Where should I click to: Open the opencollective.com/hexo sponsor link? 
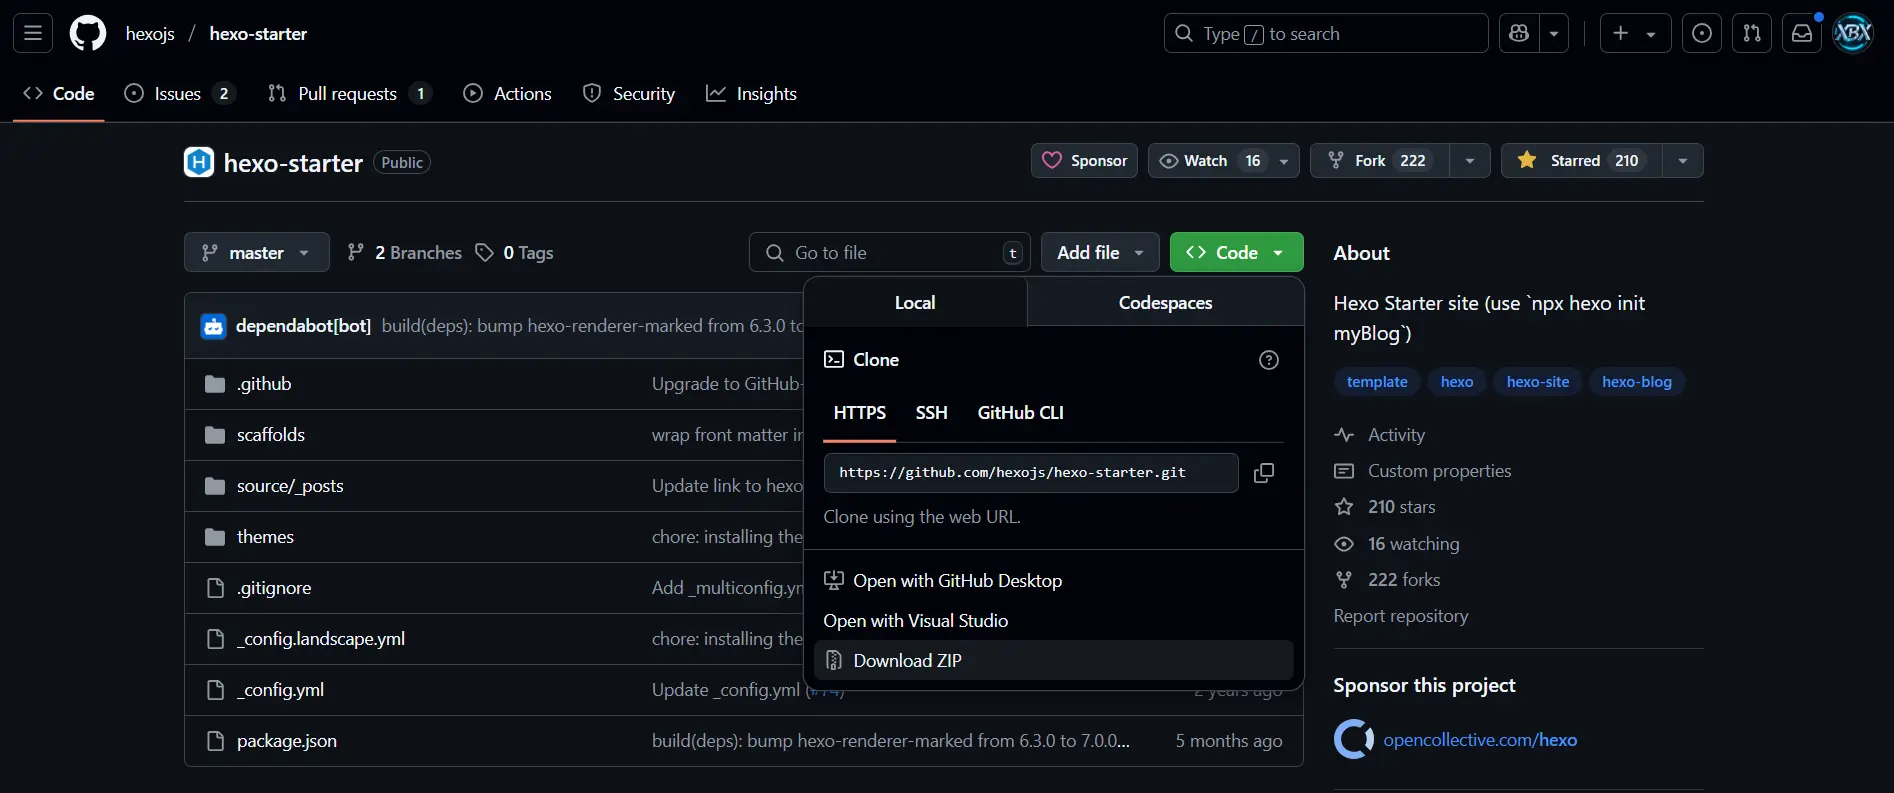click(x=1479, y=740)
